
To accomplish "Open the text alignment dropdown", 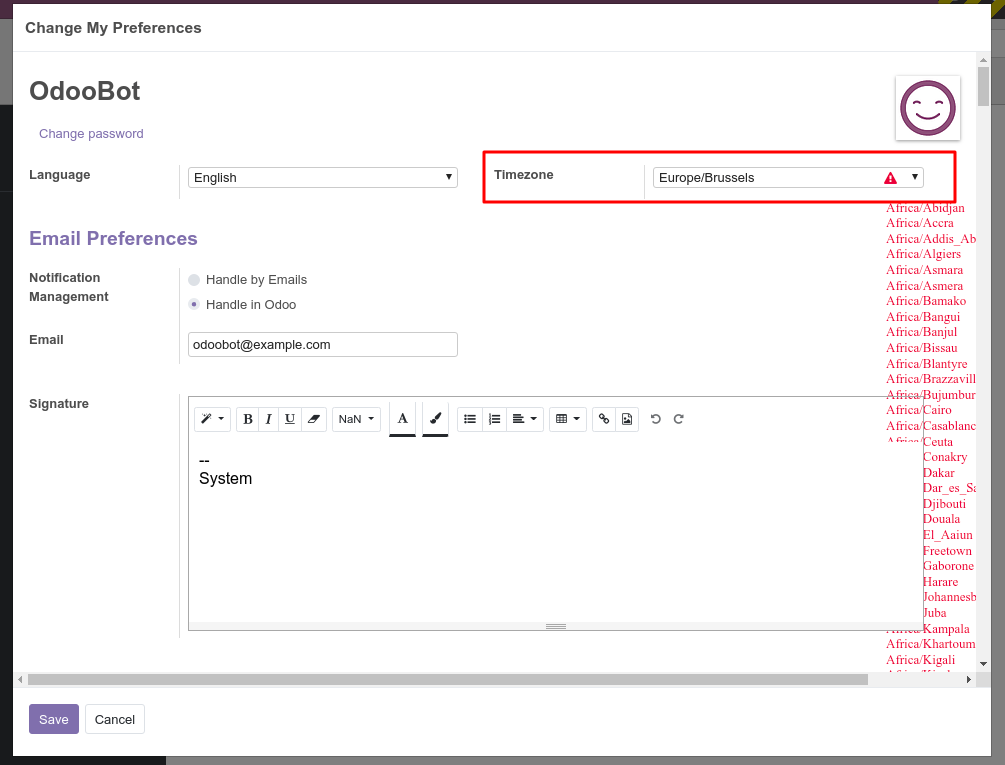I will 523,419.
